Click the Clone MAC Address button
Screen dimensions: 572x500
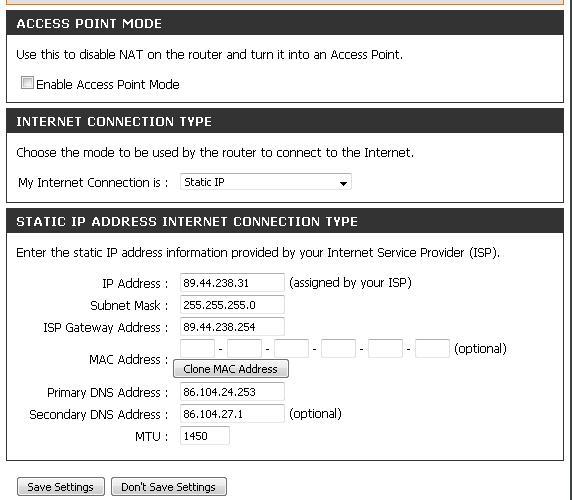pyautogui.click(x=231, y=369)
